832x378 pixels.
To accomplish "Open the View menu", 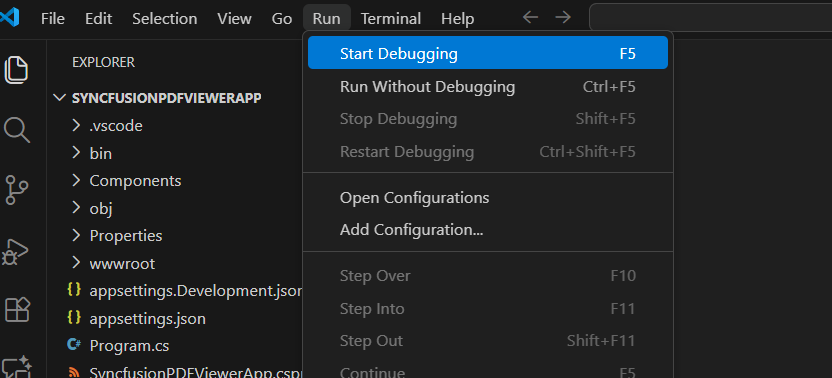I will pos(234,19).
